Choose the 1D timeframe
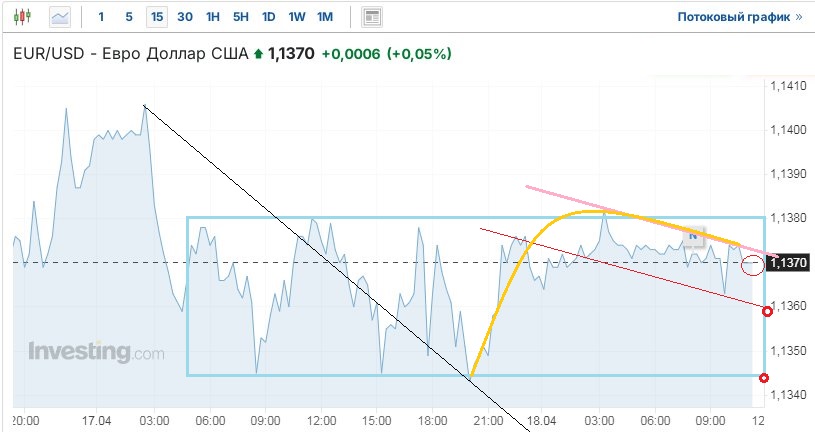 coord(269,17)
